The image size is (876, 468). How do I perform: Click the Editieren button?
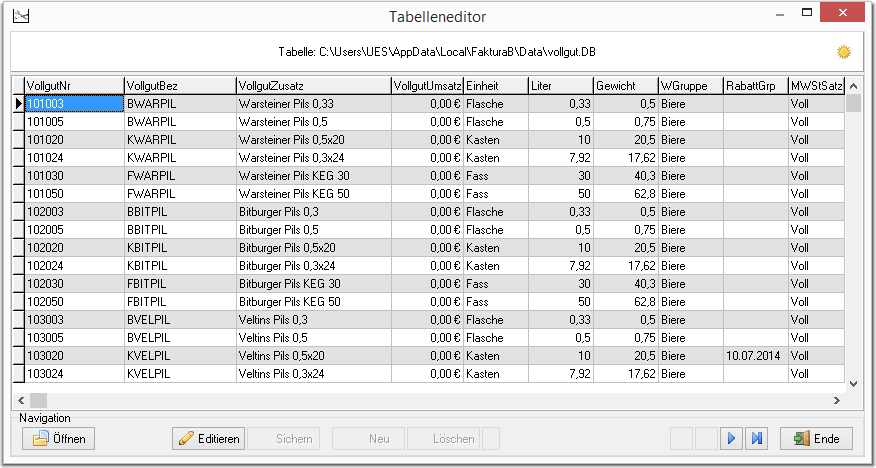coord(208,438)
